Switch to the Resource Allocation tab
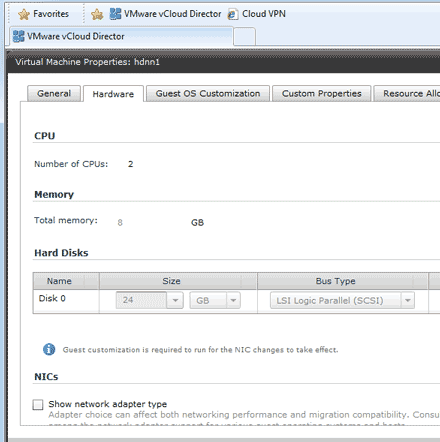The image size is (440, 442). [x=407, y=94]
